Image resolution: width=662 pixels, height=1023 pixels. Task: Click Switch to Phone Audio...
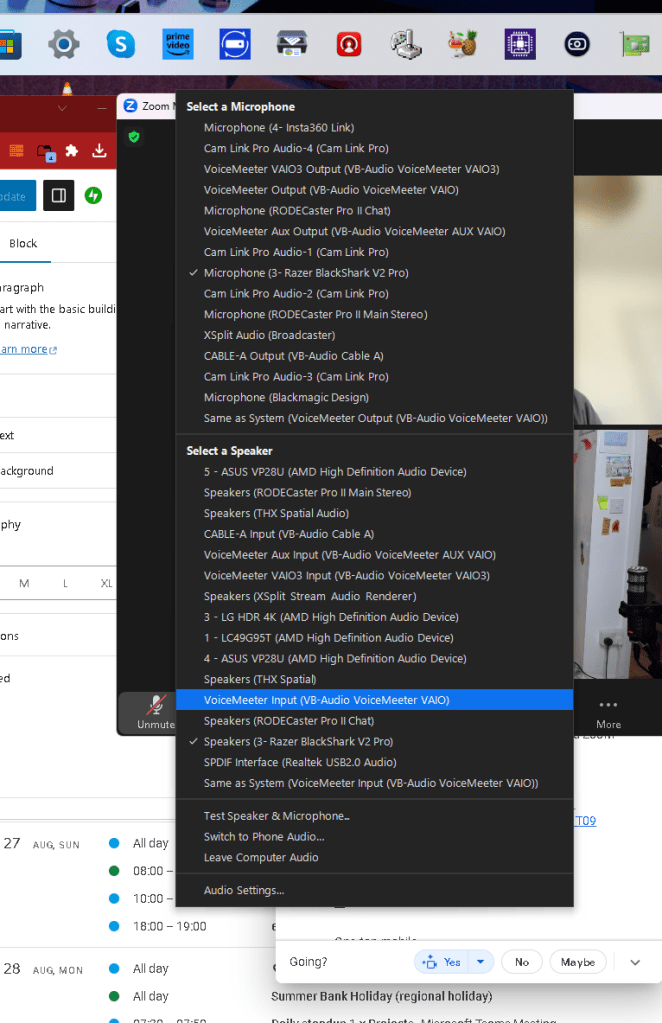(374, 837)
